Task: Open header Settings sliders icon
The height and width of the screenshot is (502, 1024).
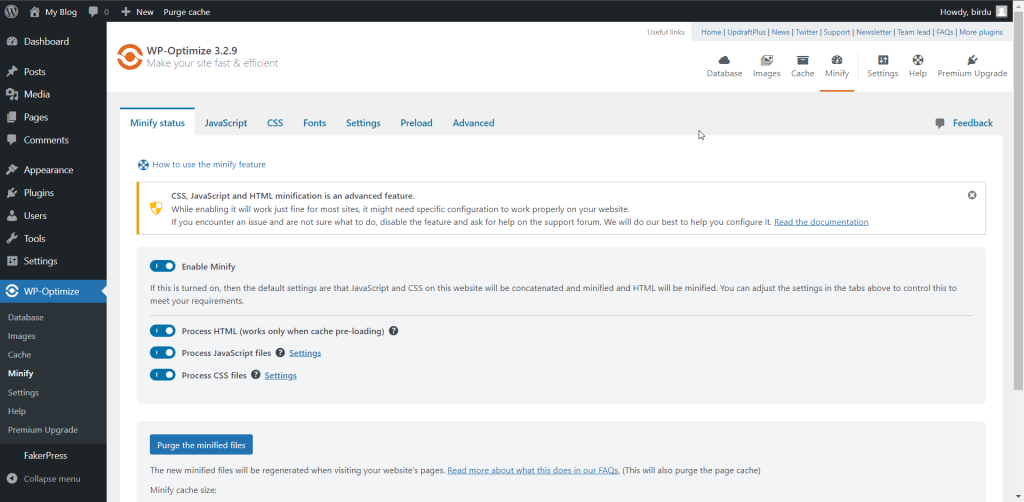Action: pyautogui.click(x=883, y=60)
